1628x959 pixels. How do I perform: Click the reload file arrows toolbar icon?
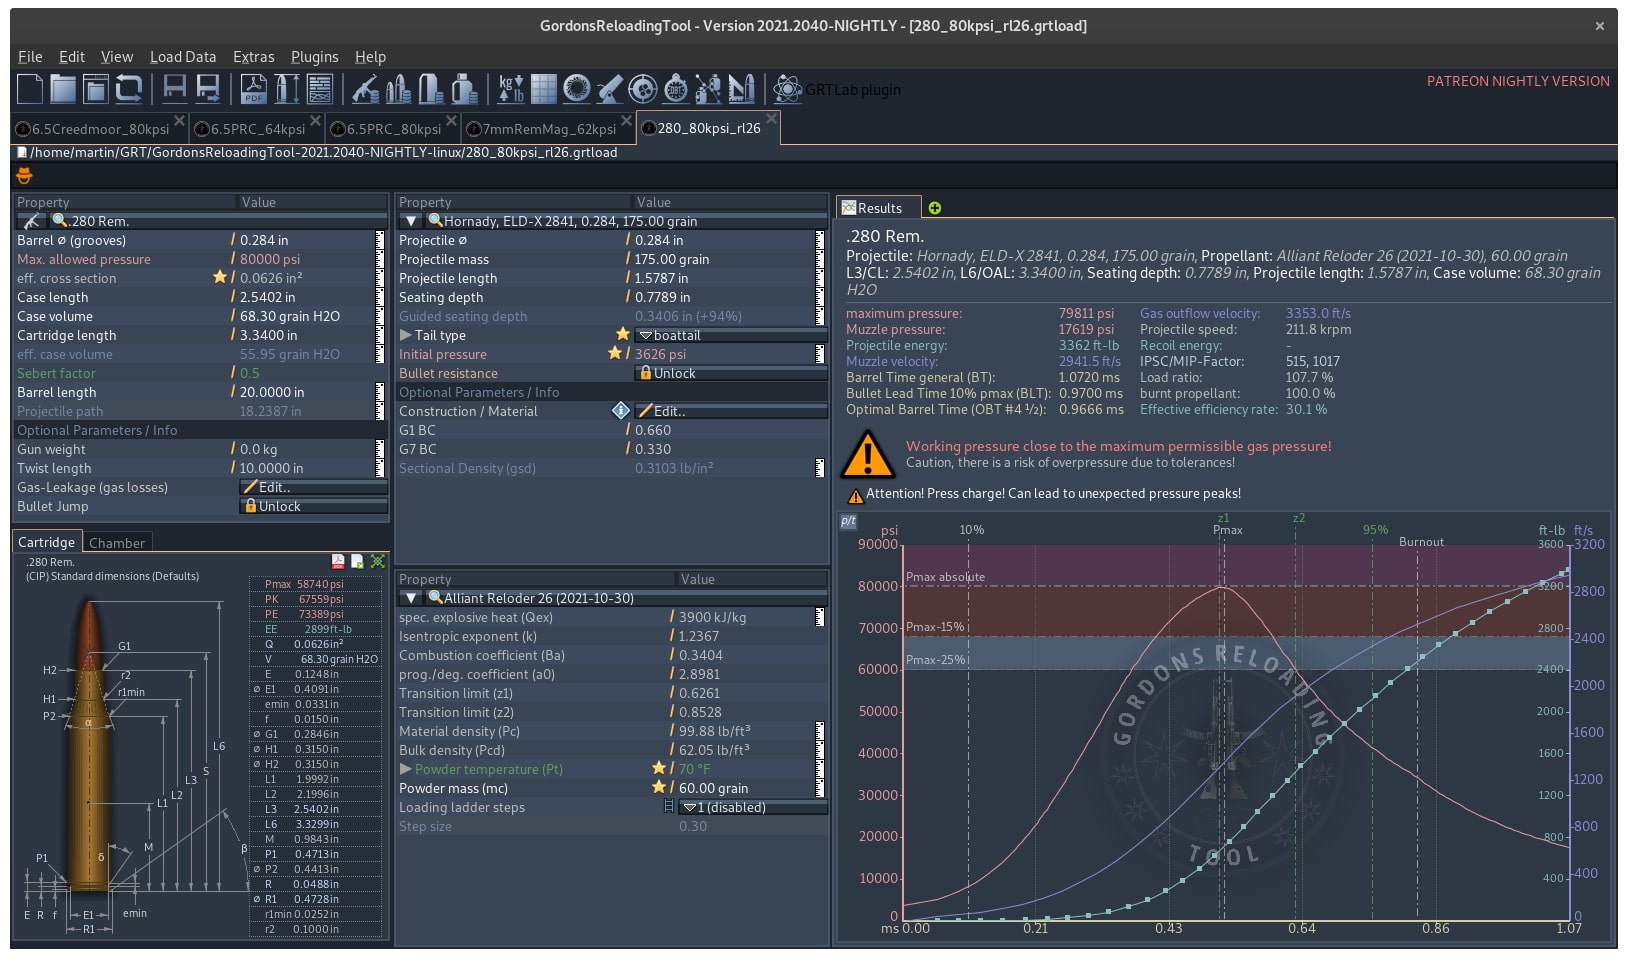tap(129, 89)
